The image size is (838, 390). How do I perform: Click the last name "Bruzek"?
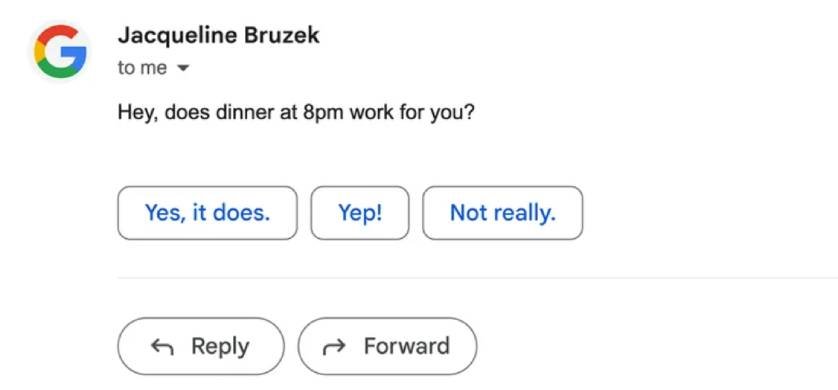click(x=282, y=35)
